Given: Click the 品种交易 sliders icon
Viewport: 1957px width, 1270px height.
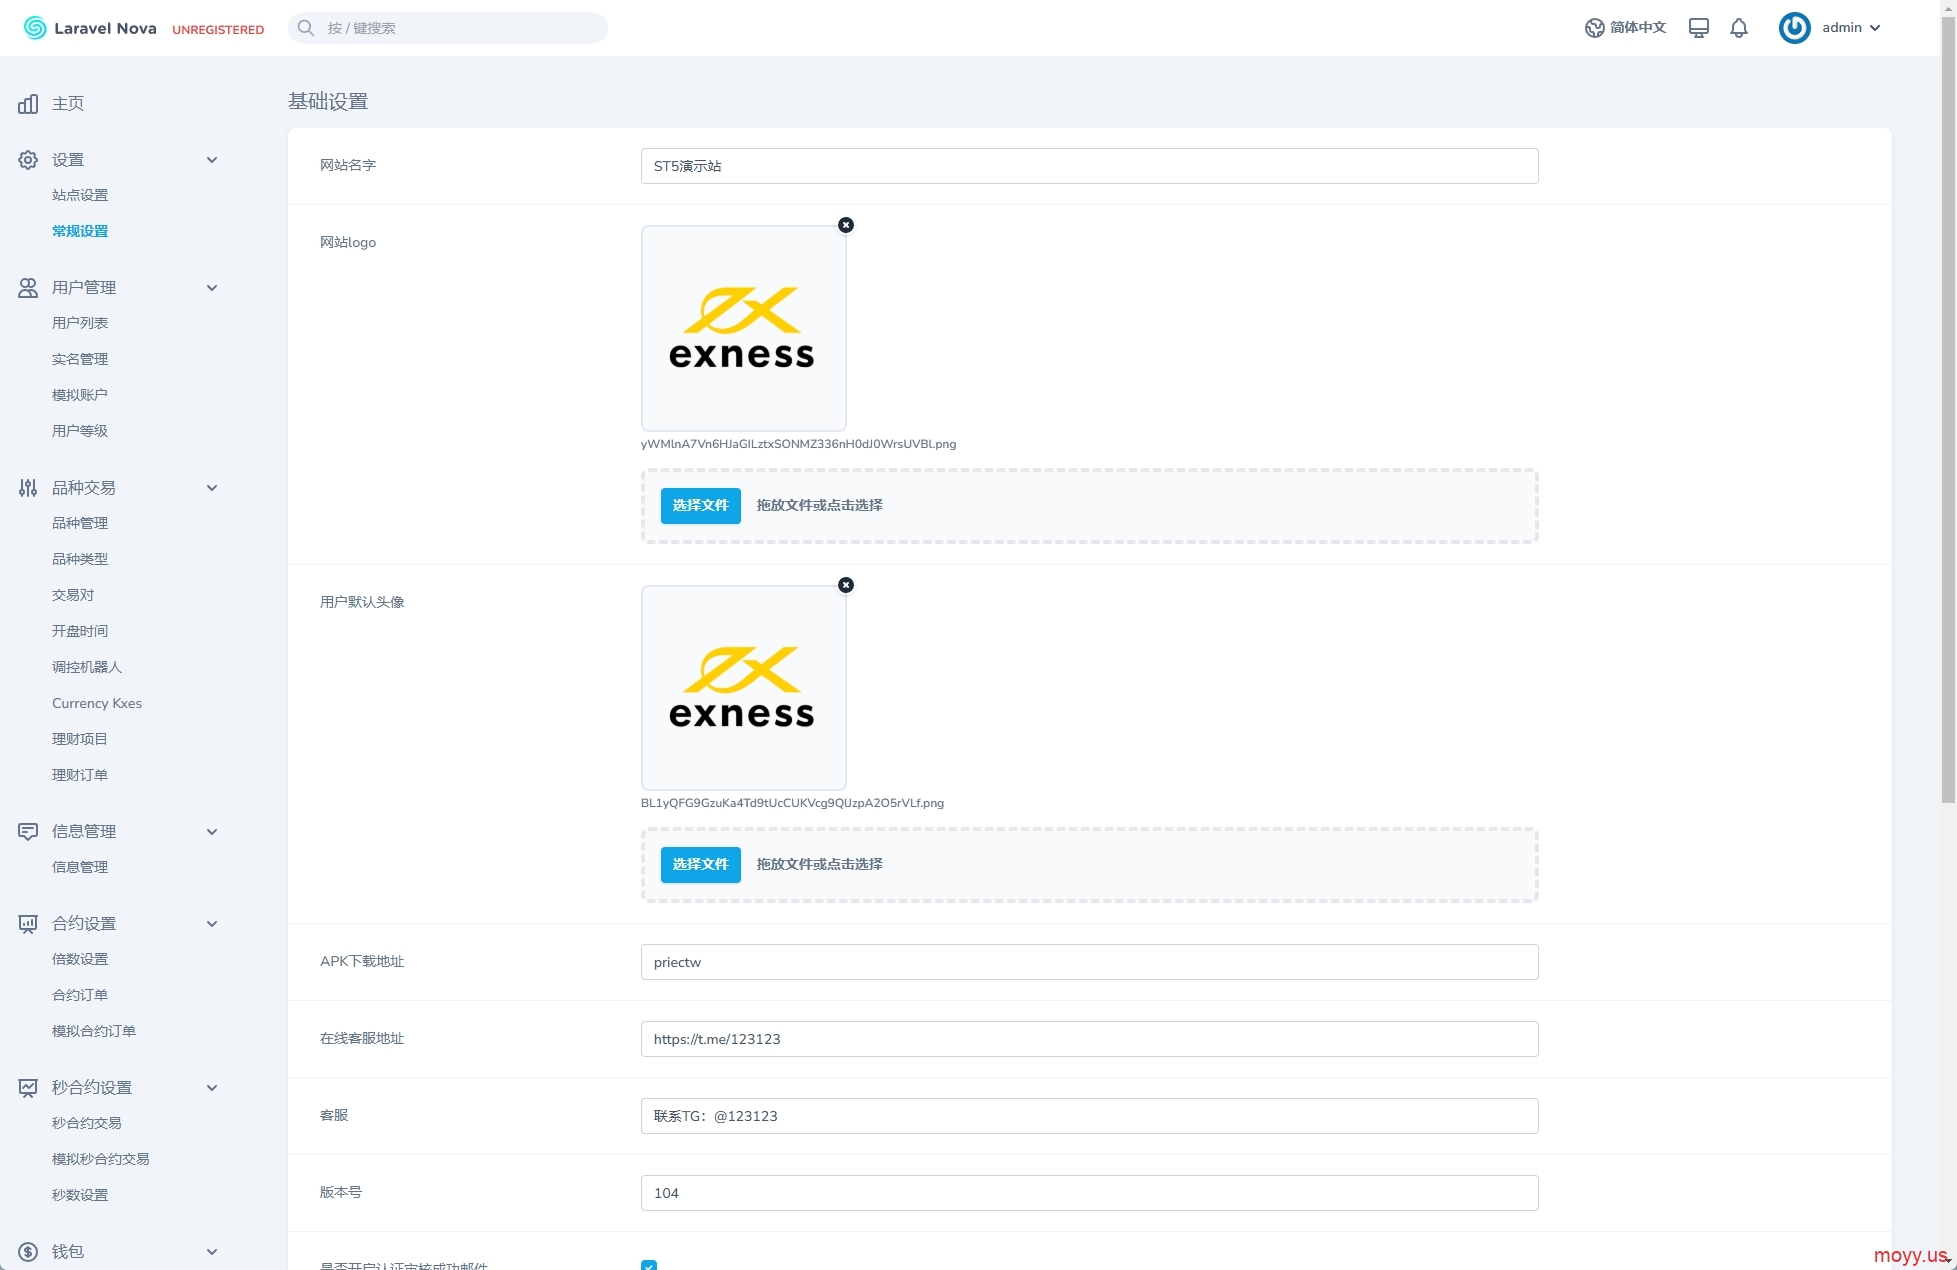Looking at the screenshot, I should coord(28,488).
